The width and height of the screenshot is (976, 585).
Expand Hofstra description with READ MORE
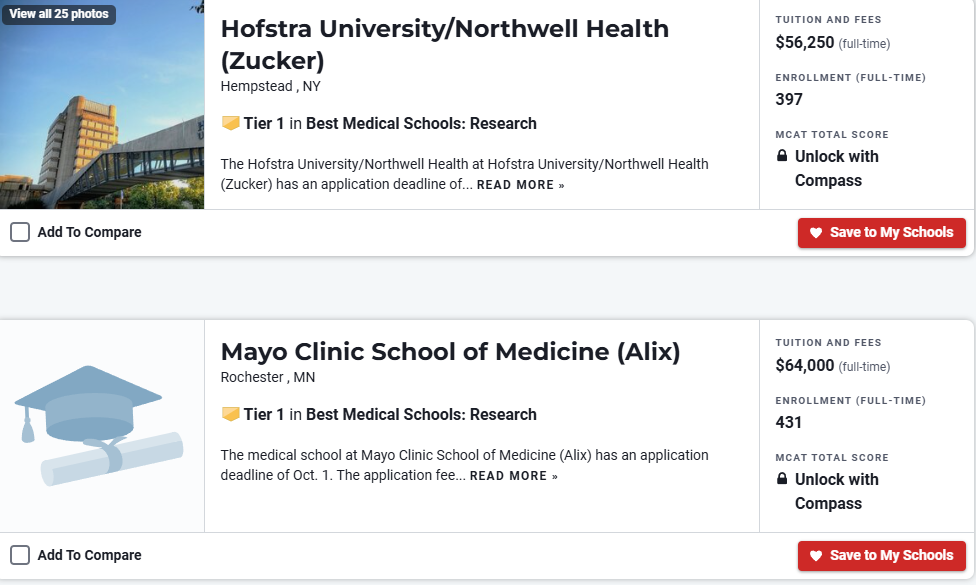point(520,185)
